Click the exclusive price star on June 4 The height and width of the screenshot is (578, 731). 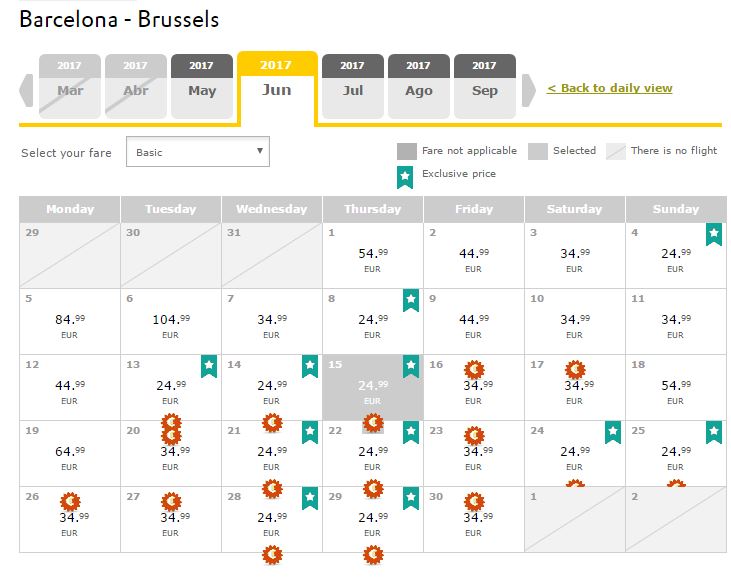[x=714, y=234]
